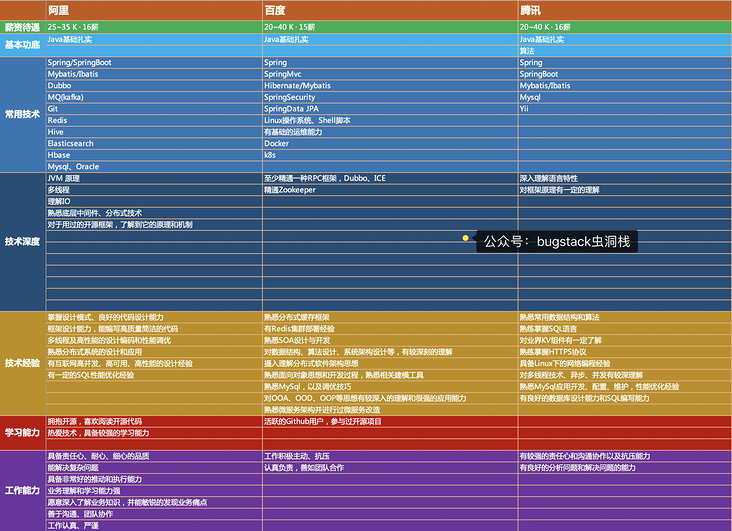
Task: Select the 腾讯 column header
Action: tap(625, 10)
